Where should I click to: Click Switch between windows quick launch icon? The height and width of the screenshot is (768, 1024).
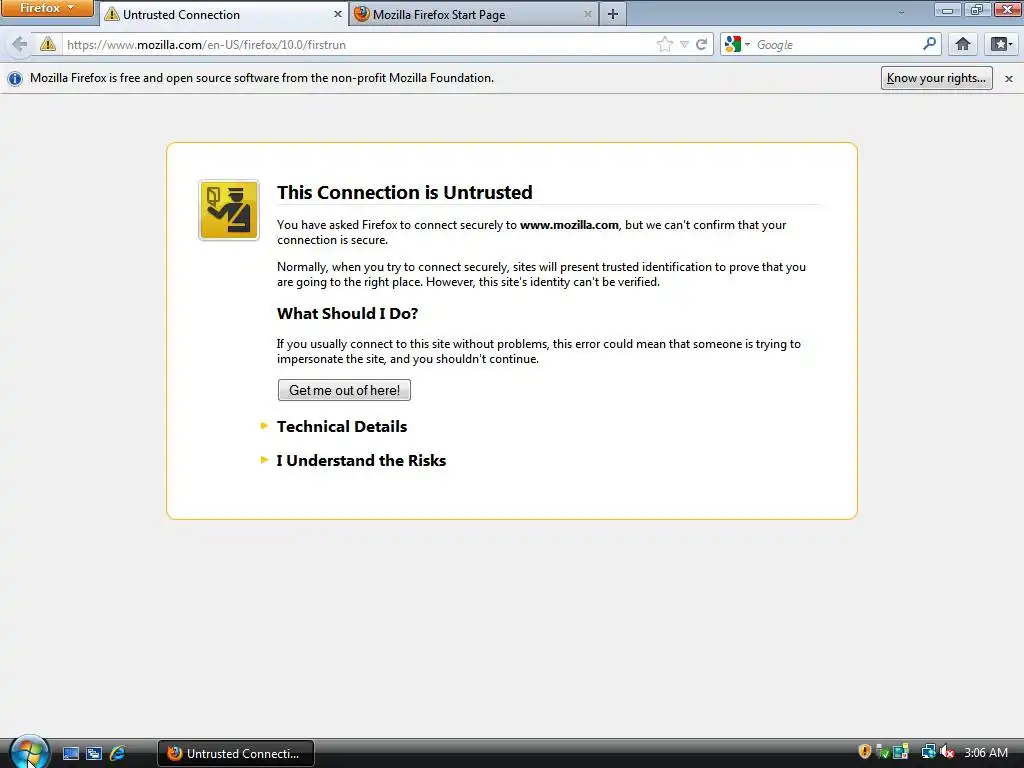(x=94, y=753)
